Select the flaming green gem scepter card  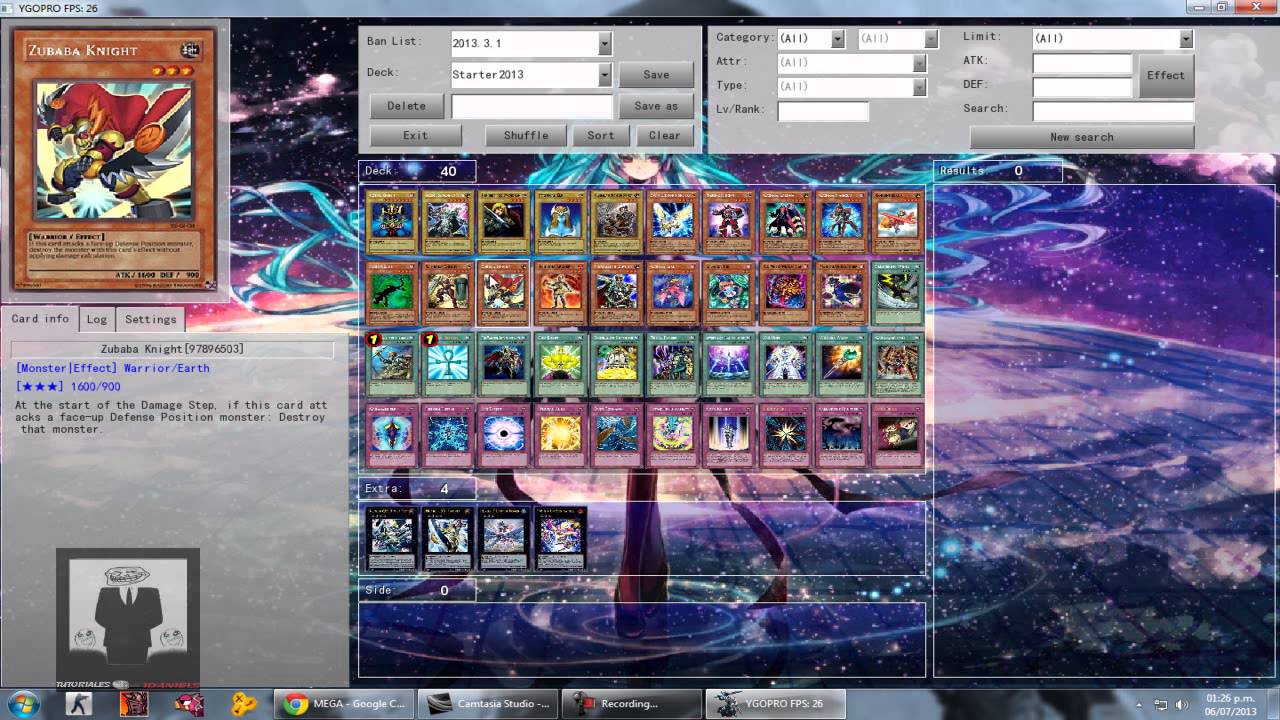click(841, 365)
